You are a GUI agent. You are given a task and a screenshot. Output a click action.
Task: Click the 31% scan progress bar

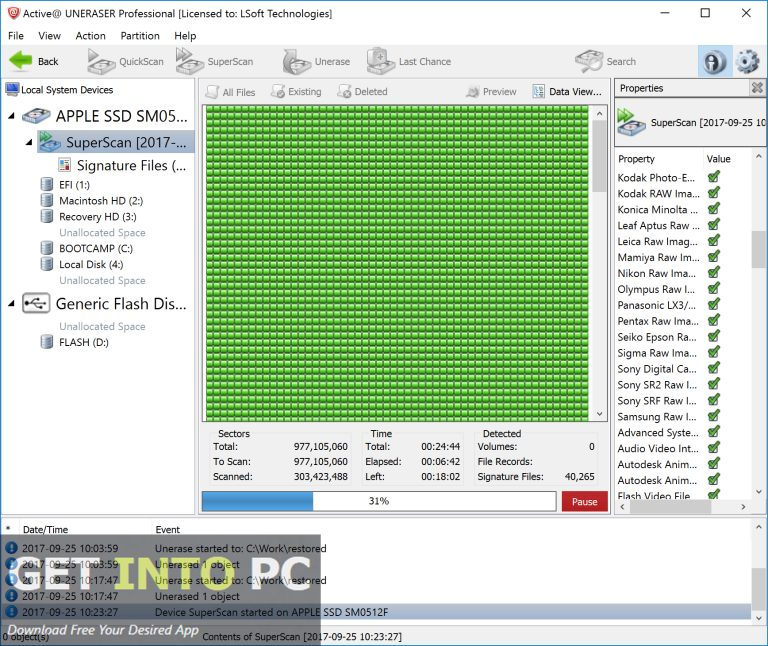379,501
